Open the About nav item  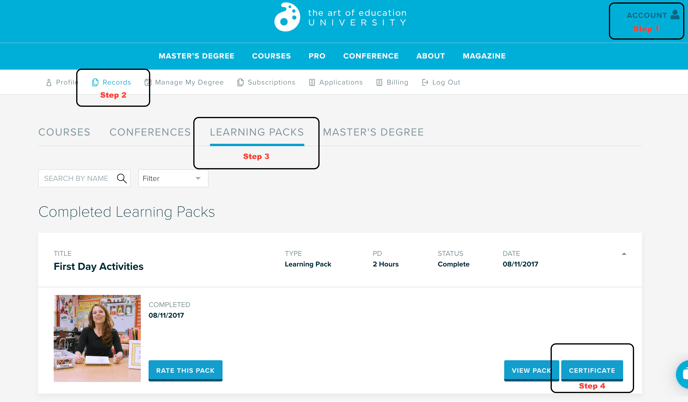430,56
